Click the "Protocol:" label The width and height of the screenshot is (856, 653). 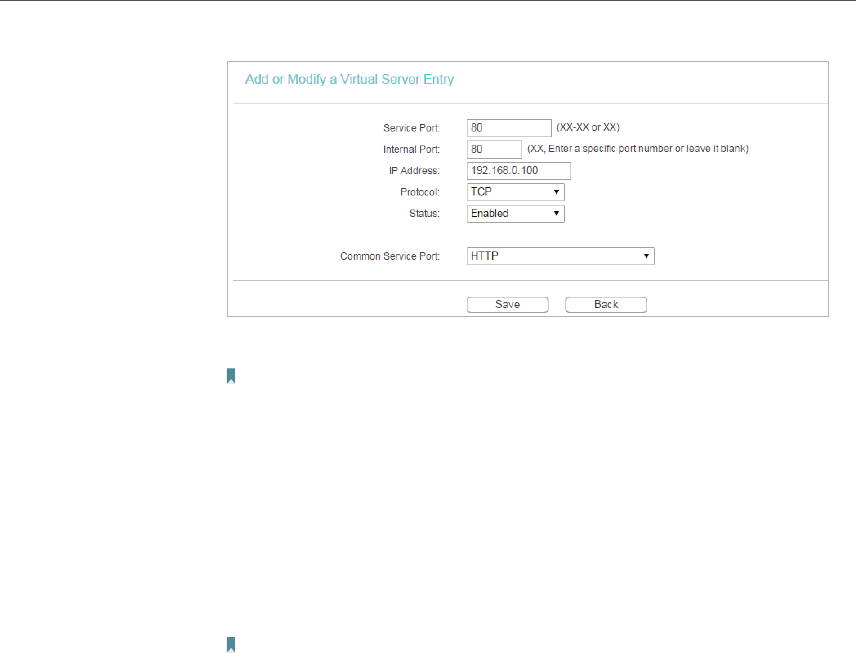[x=420, y=192]
